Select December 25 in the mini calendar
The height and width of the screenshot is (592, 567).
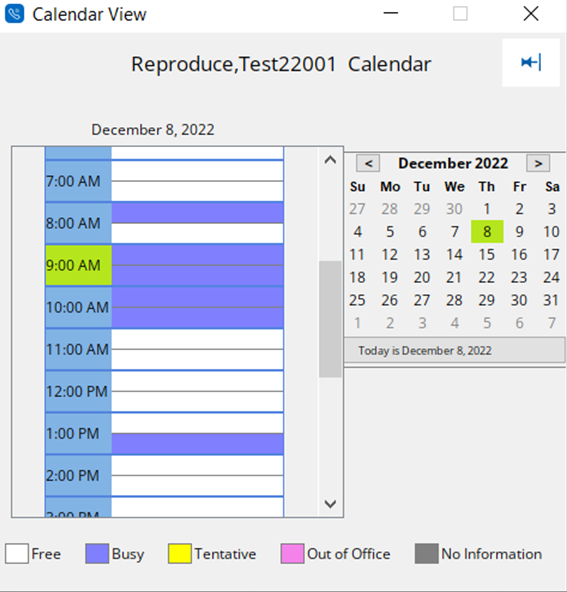tap(357, 300)
